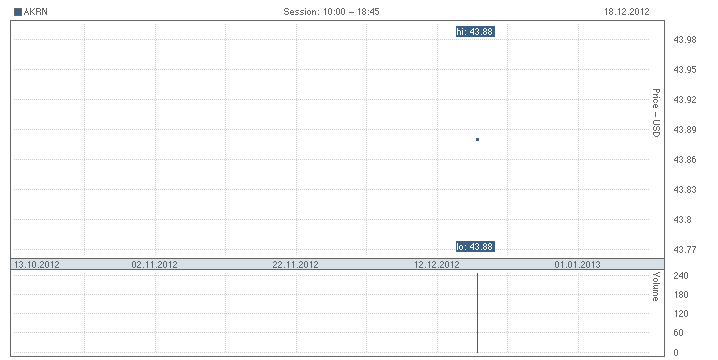718x360 pixels.
Task: Select the 12.12.2012 date label
Action: (436, 264)
